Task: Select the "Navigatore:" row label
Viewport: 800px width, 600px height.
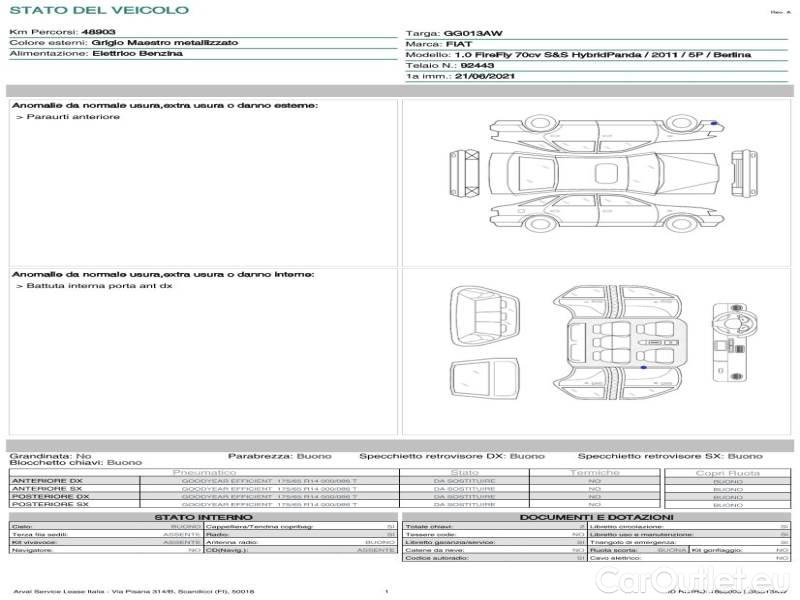Action: point(30,551)
